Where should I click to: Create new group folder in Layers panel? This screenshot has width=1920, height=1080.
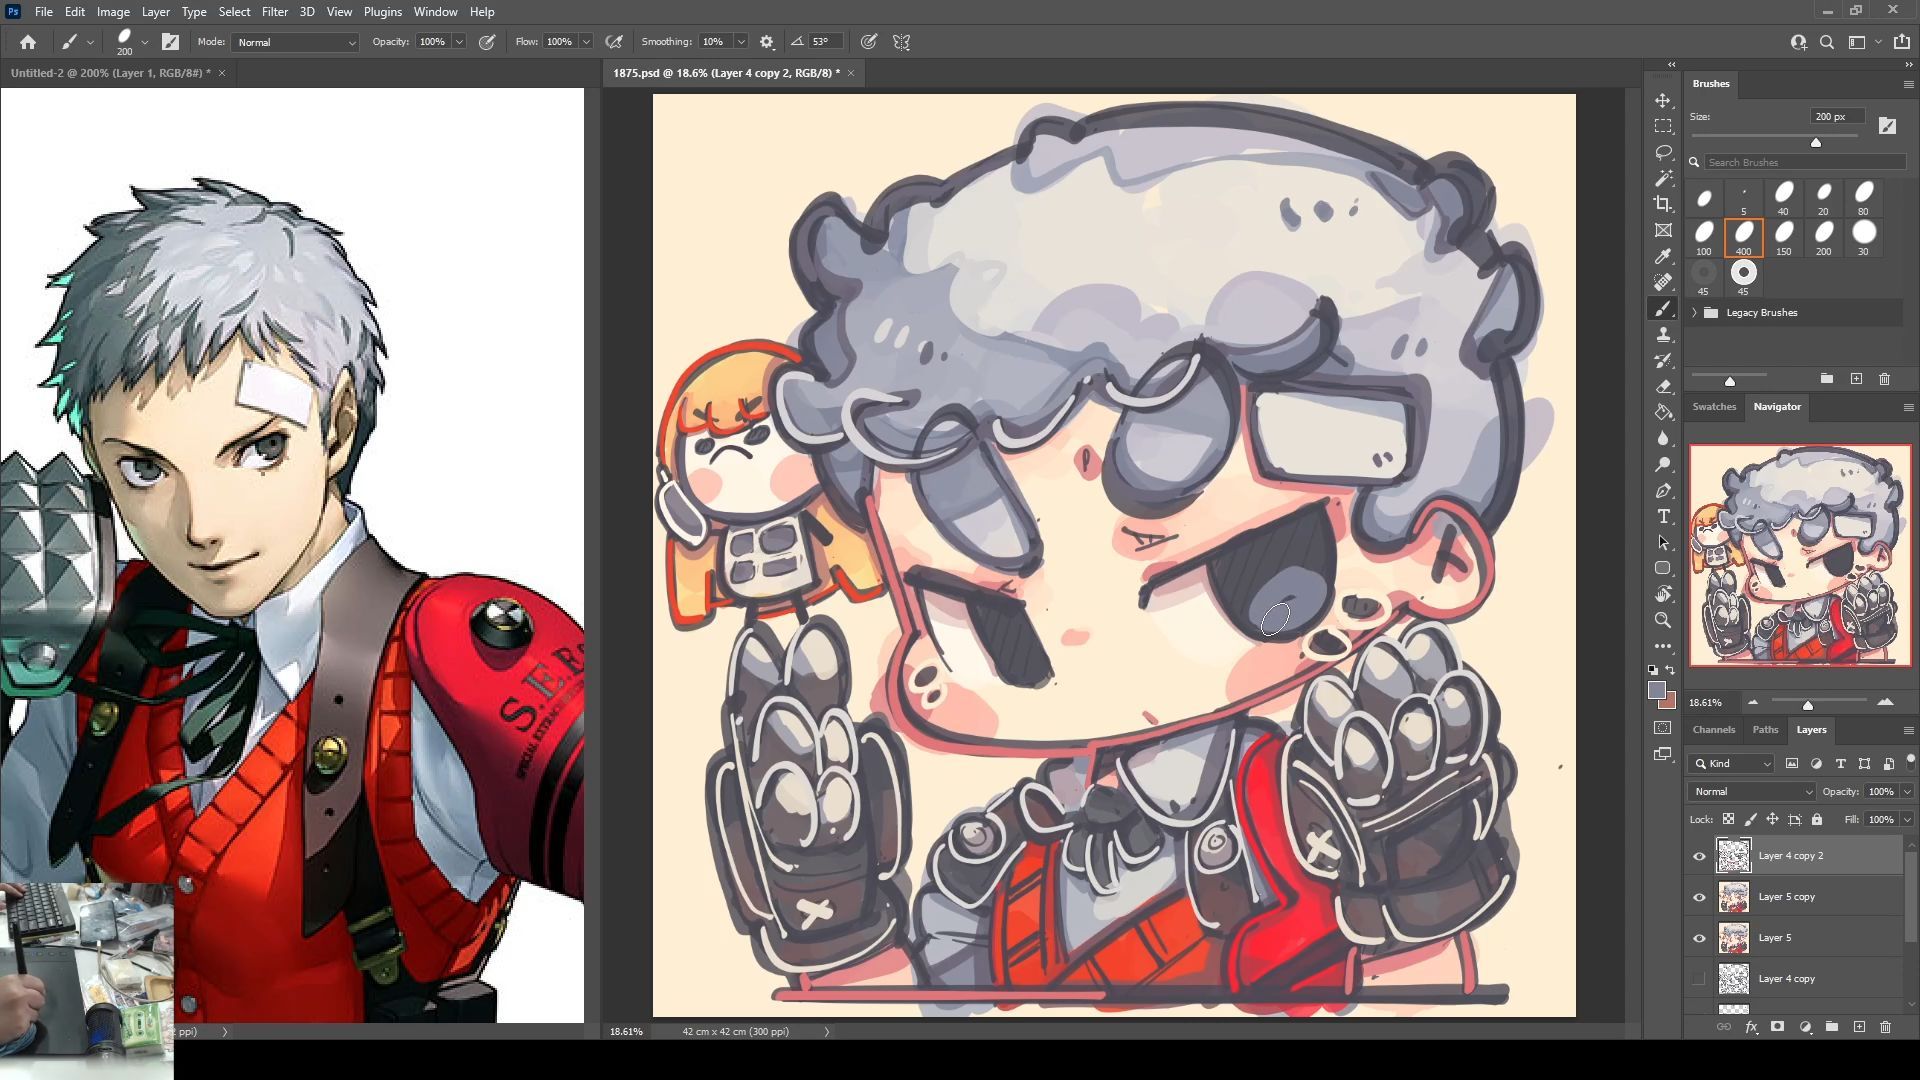1832,1027
